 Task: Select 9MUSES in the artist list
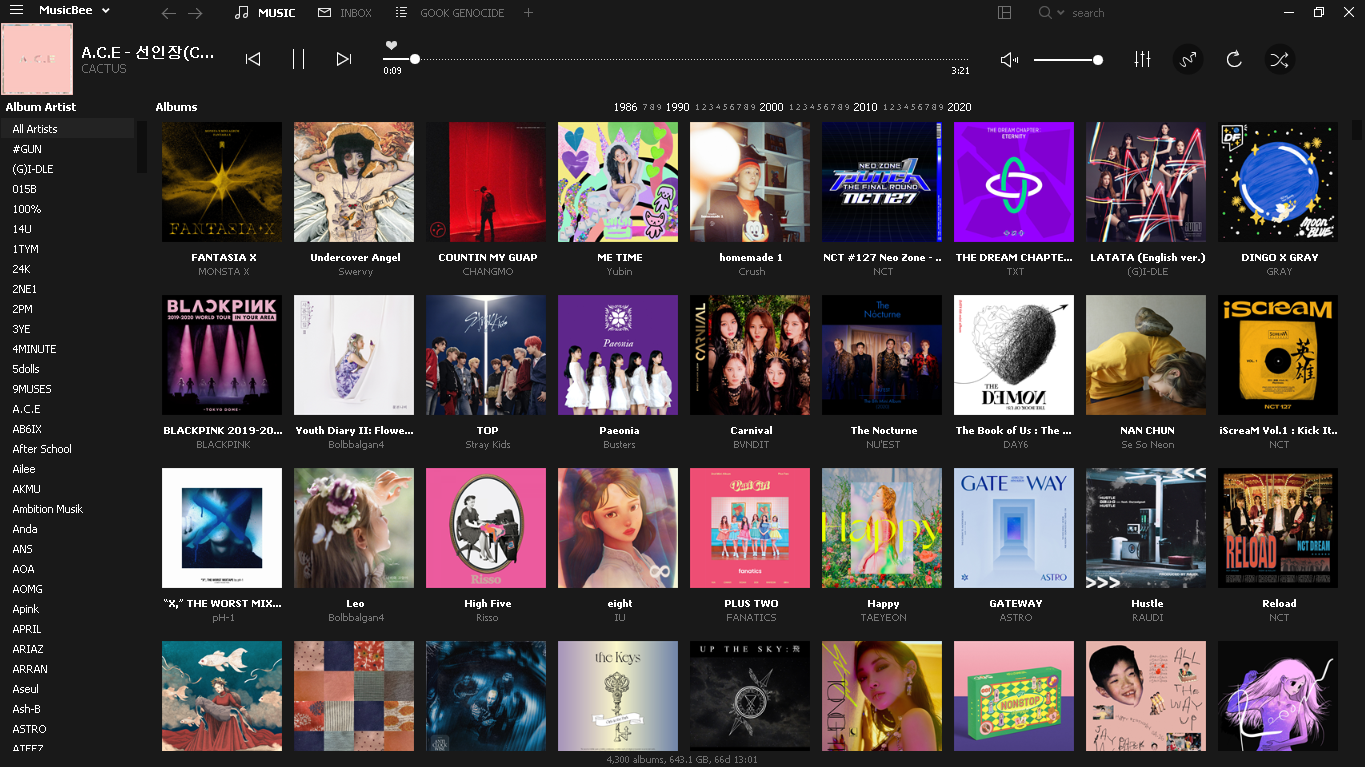point(67,389)
